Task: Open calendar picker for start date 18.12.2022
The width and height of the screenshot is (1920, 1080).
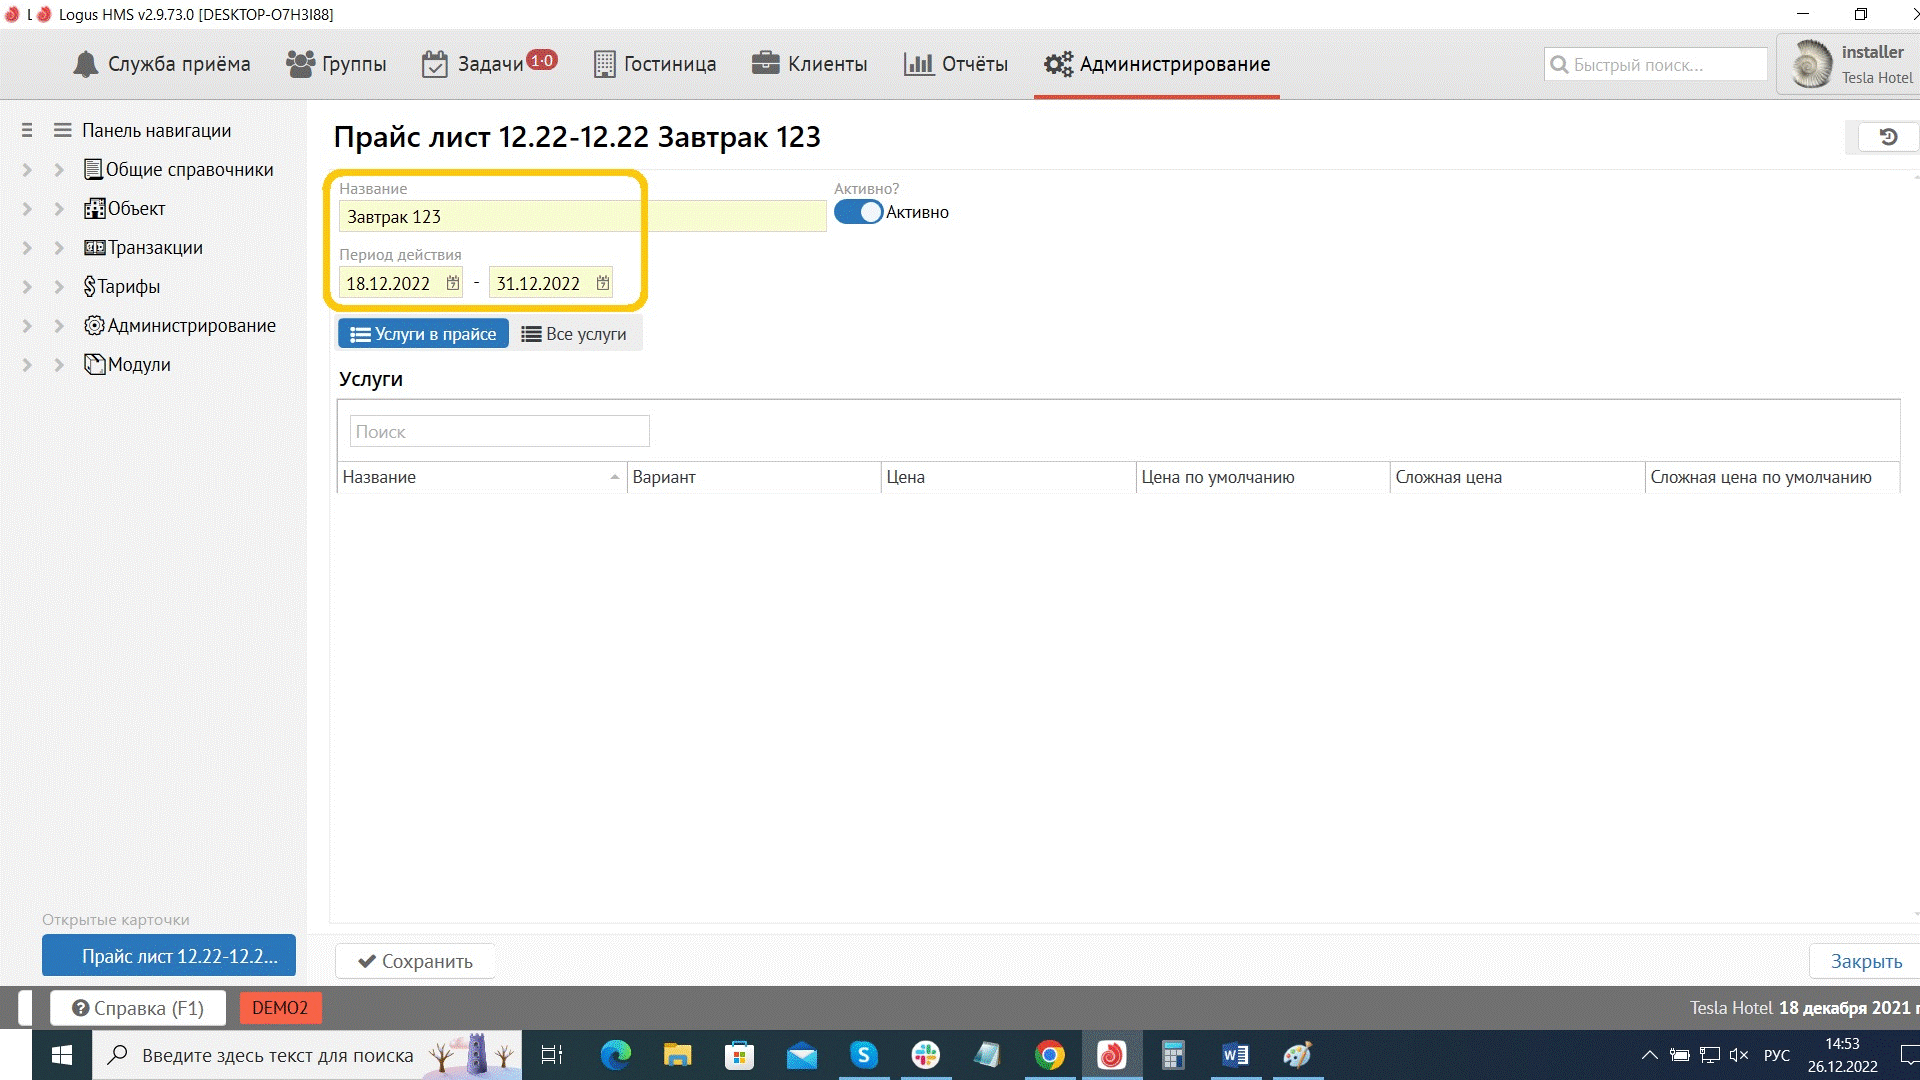Action: [453, 283]
